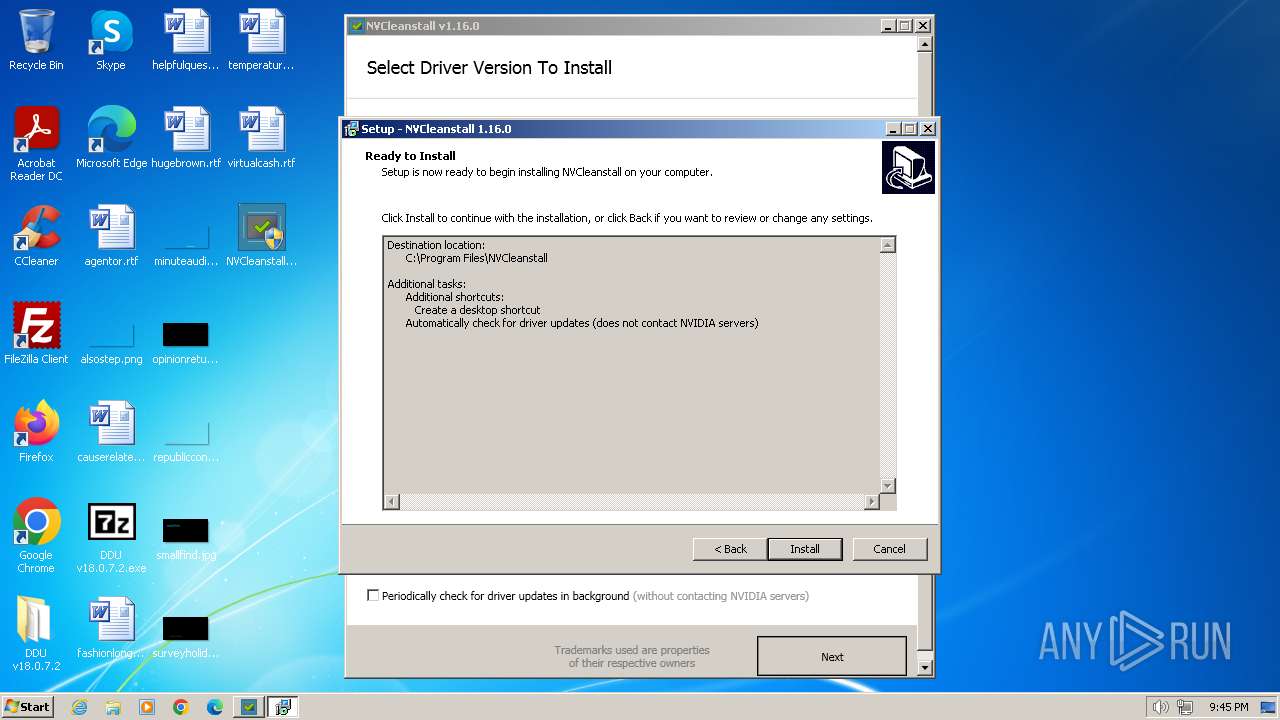The image size is (1280, 720).
Task: Click NVCleanstall window scrollbar down arrow
Action: [925, 667]
